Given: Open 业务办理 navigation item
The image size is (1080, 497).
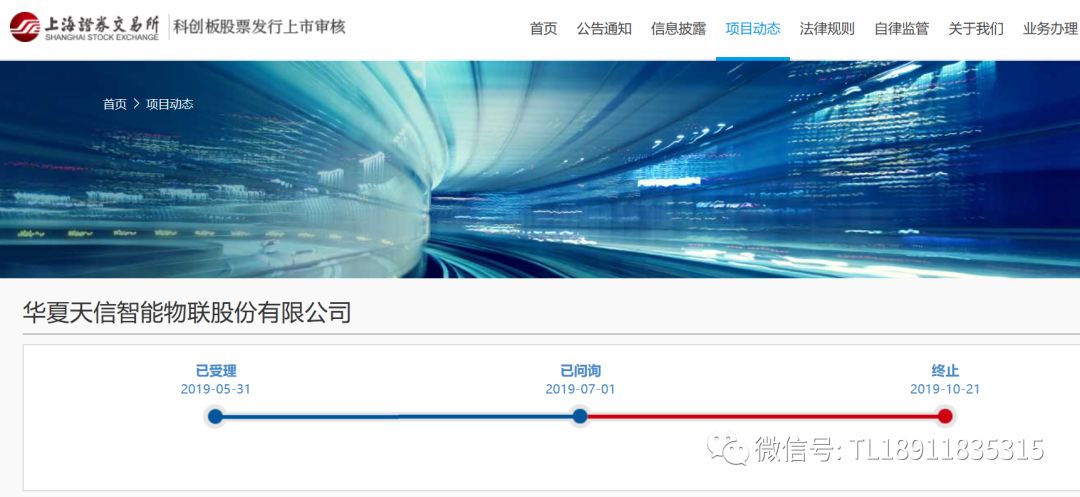Looking at the screenshot, I should coord(1050,29).
